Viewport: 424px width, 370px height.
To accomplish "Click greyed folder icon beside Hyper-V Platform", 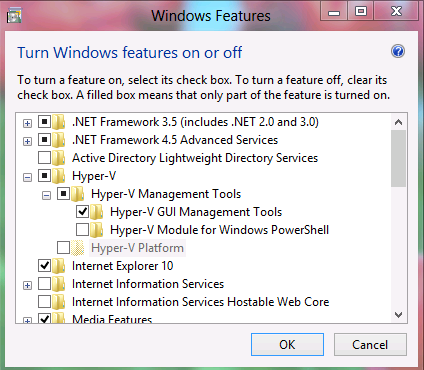I will (x=78, y=248).
